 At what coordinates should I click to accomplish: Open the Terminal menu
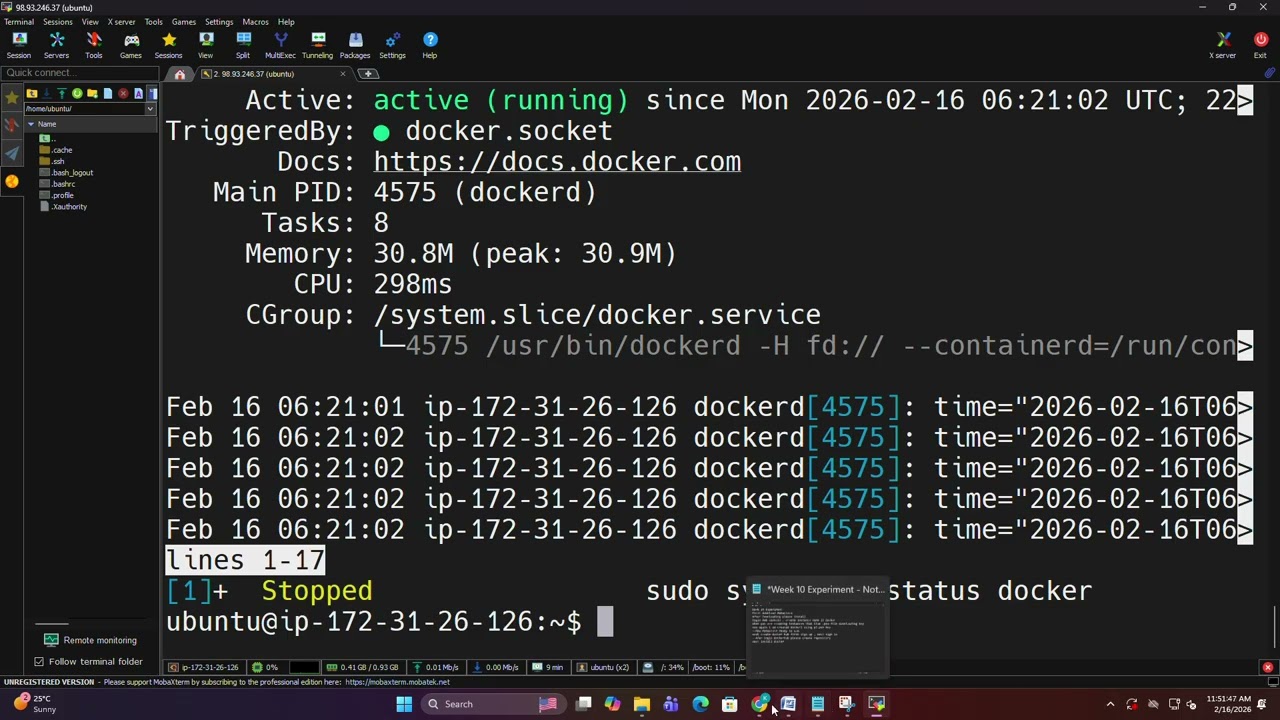[x=19, y=22]
